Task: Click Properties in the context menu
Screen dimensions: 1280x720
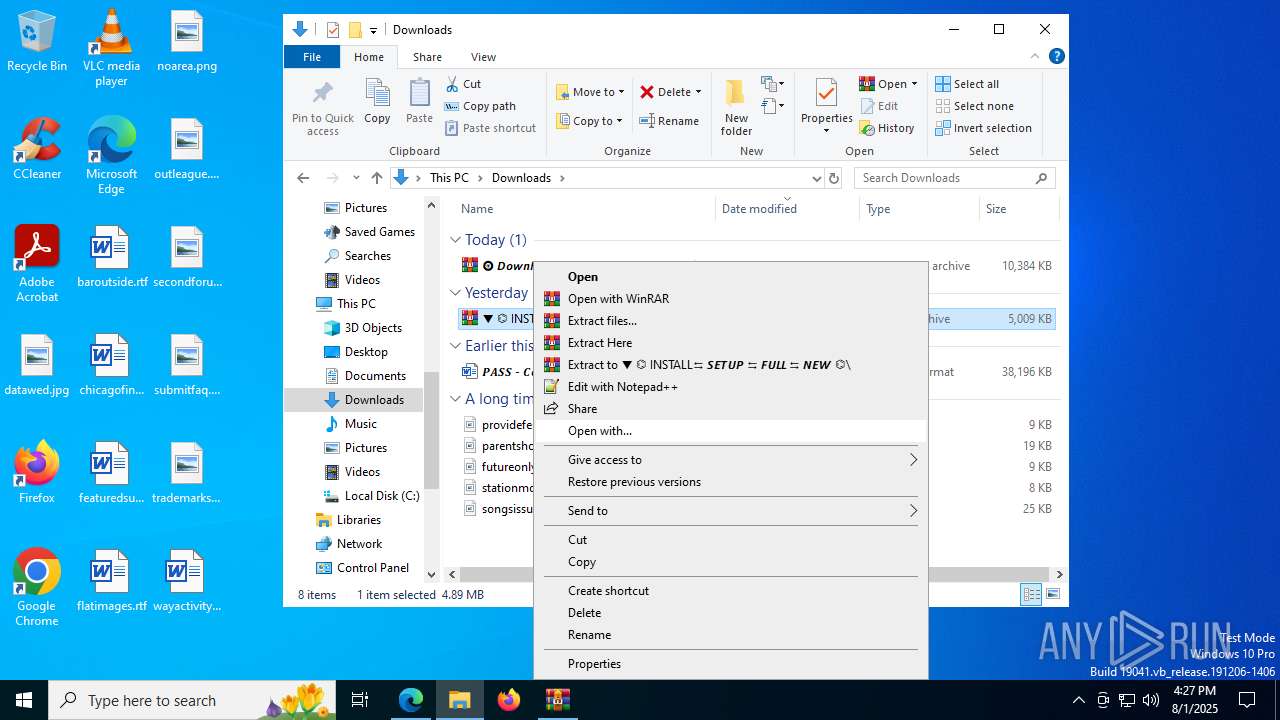Action: (x=594, y=664)
